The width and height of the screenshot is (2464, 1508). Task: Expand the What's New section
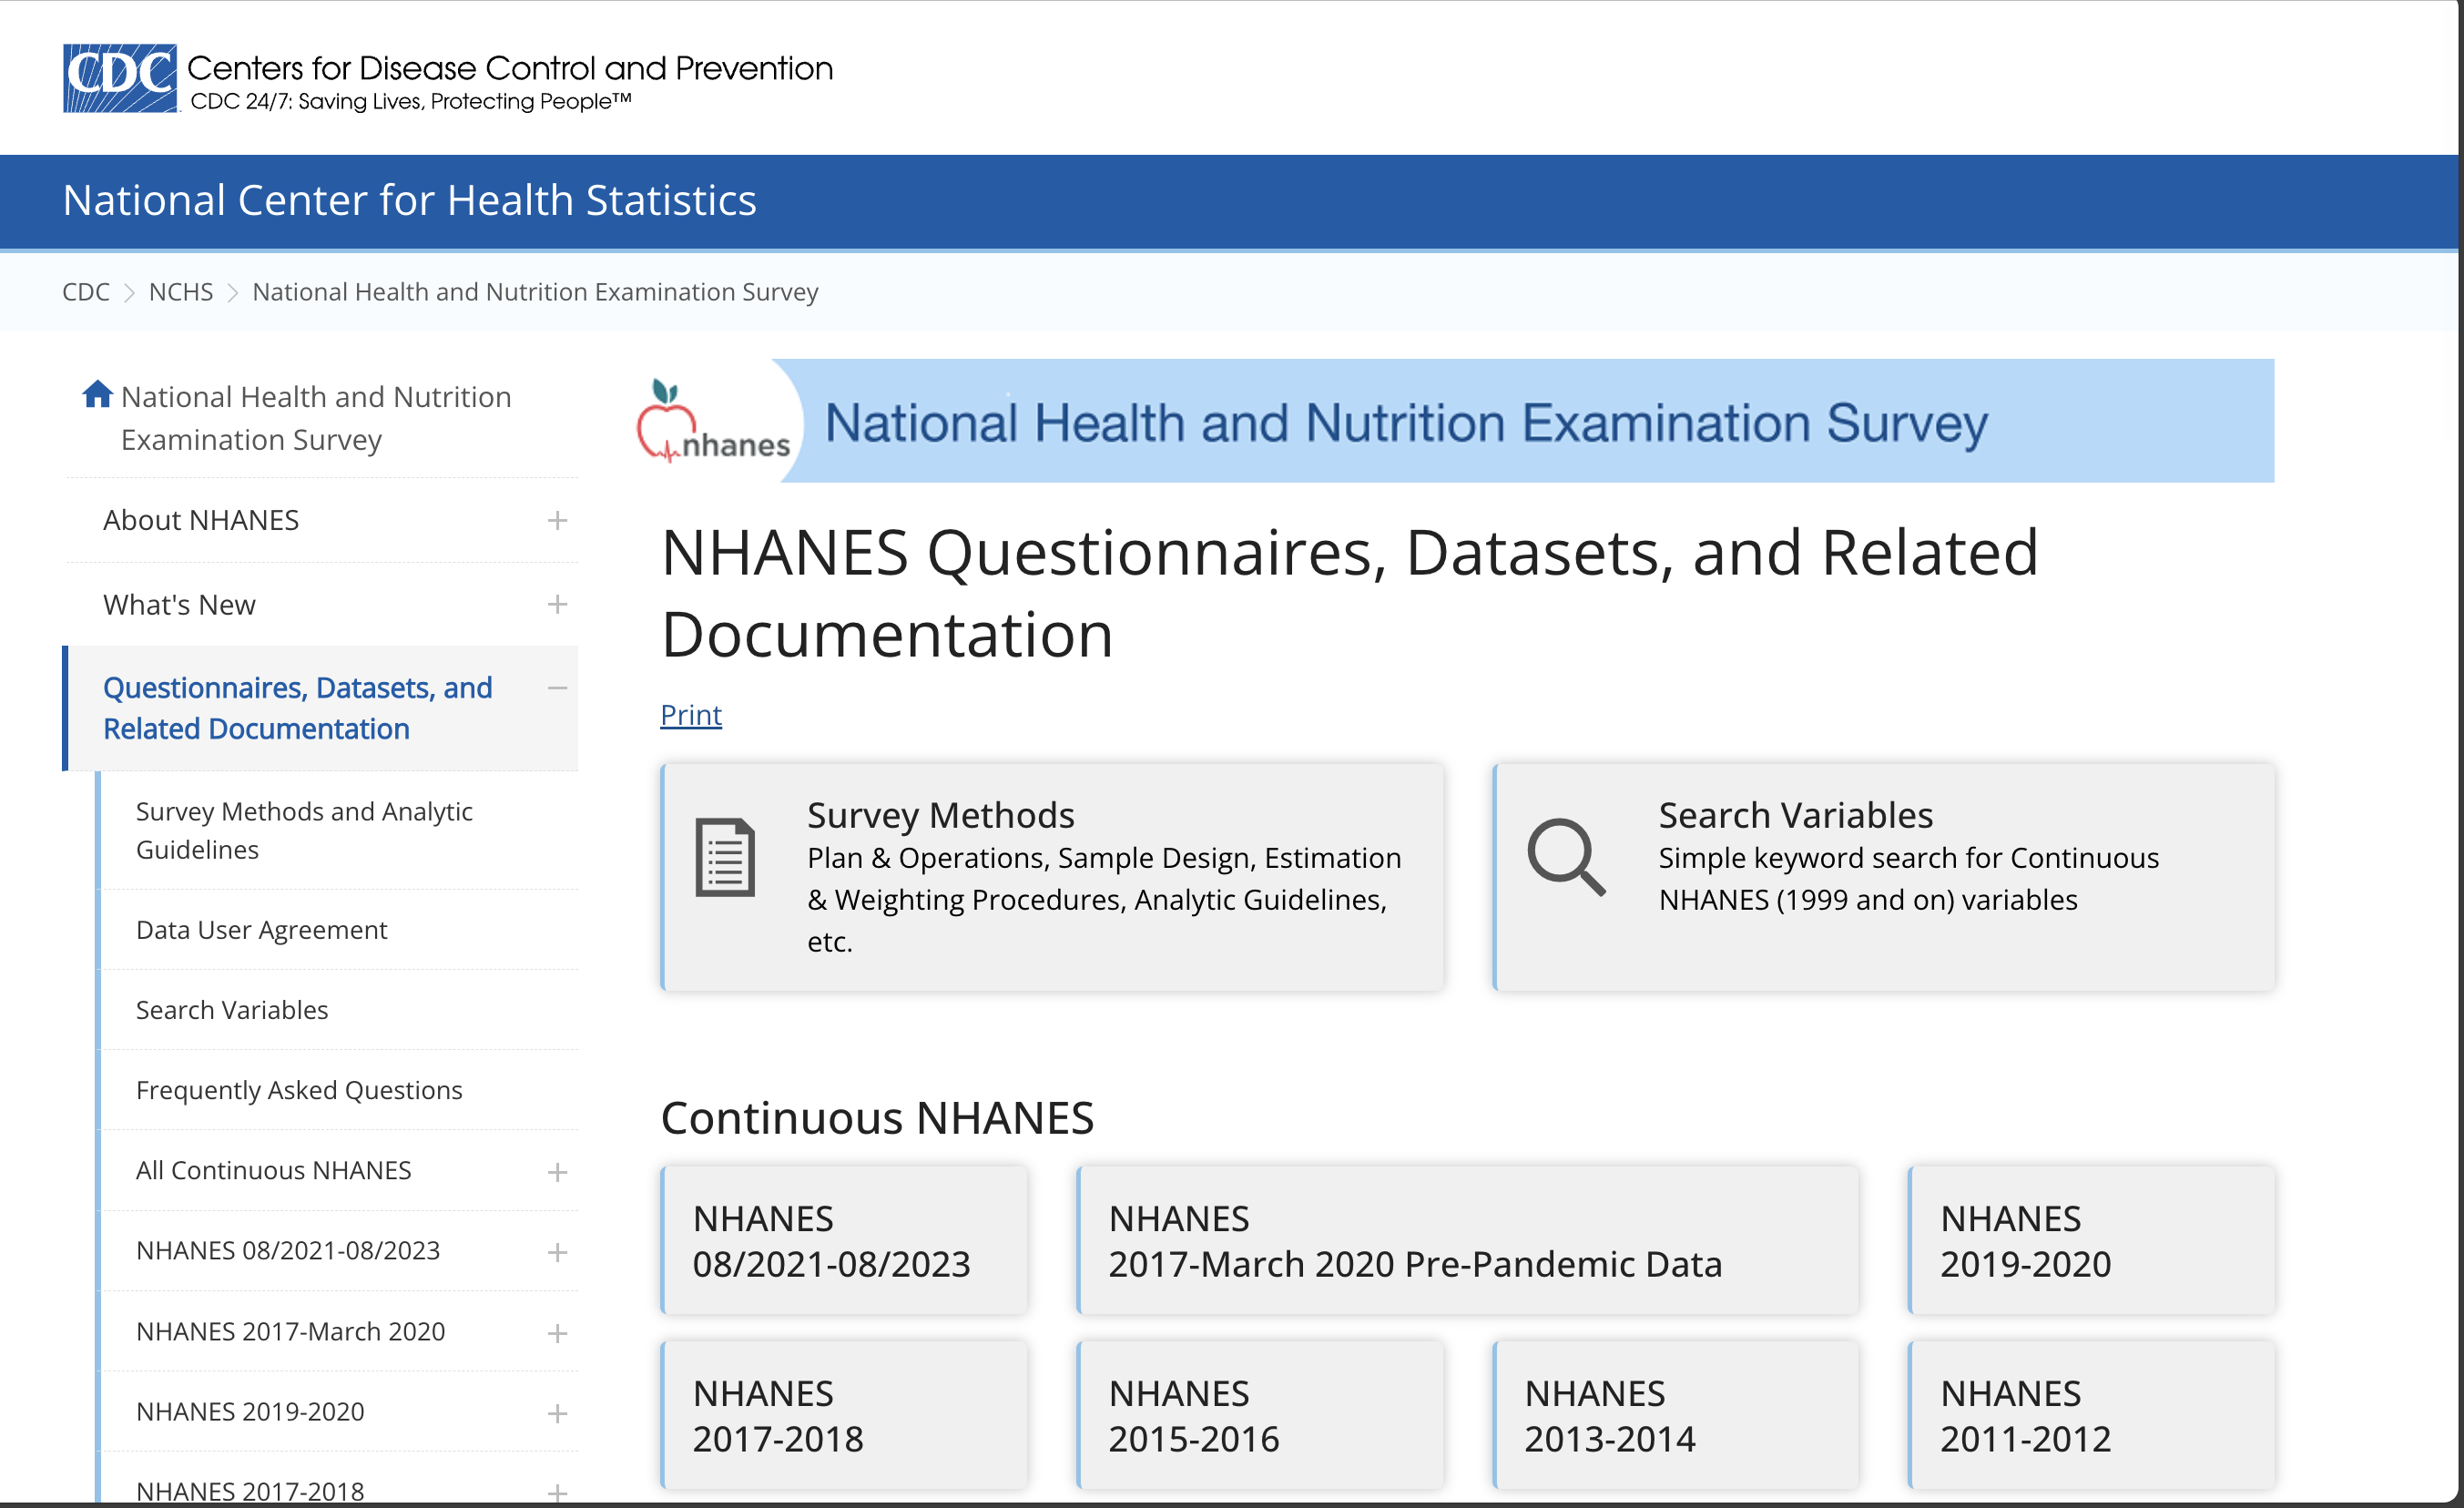557,604
